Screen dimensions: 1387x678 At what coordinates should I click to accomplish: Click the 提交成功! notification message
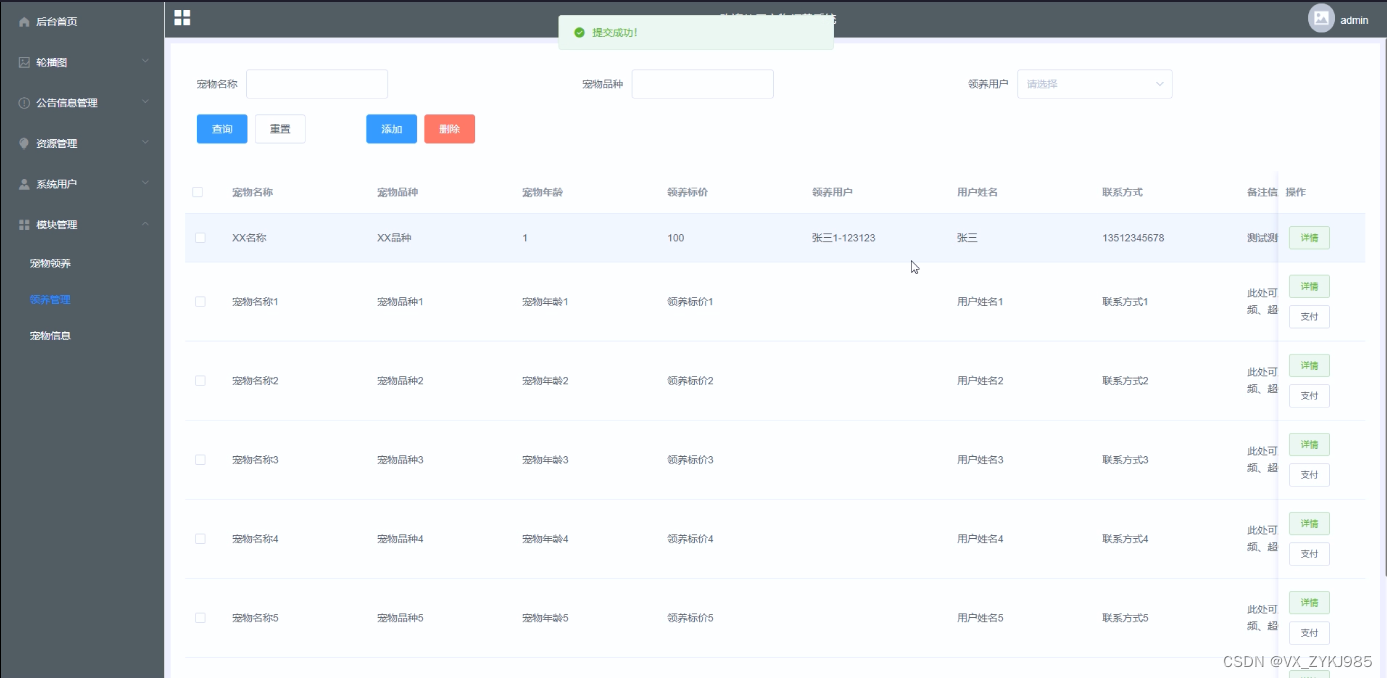[615, 32]
